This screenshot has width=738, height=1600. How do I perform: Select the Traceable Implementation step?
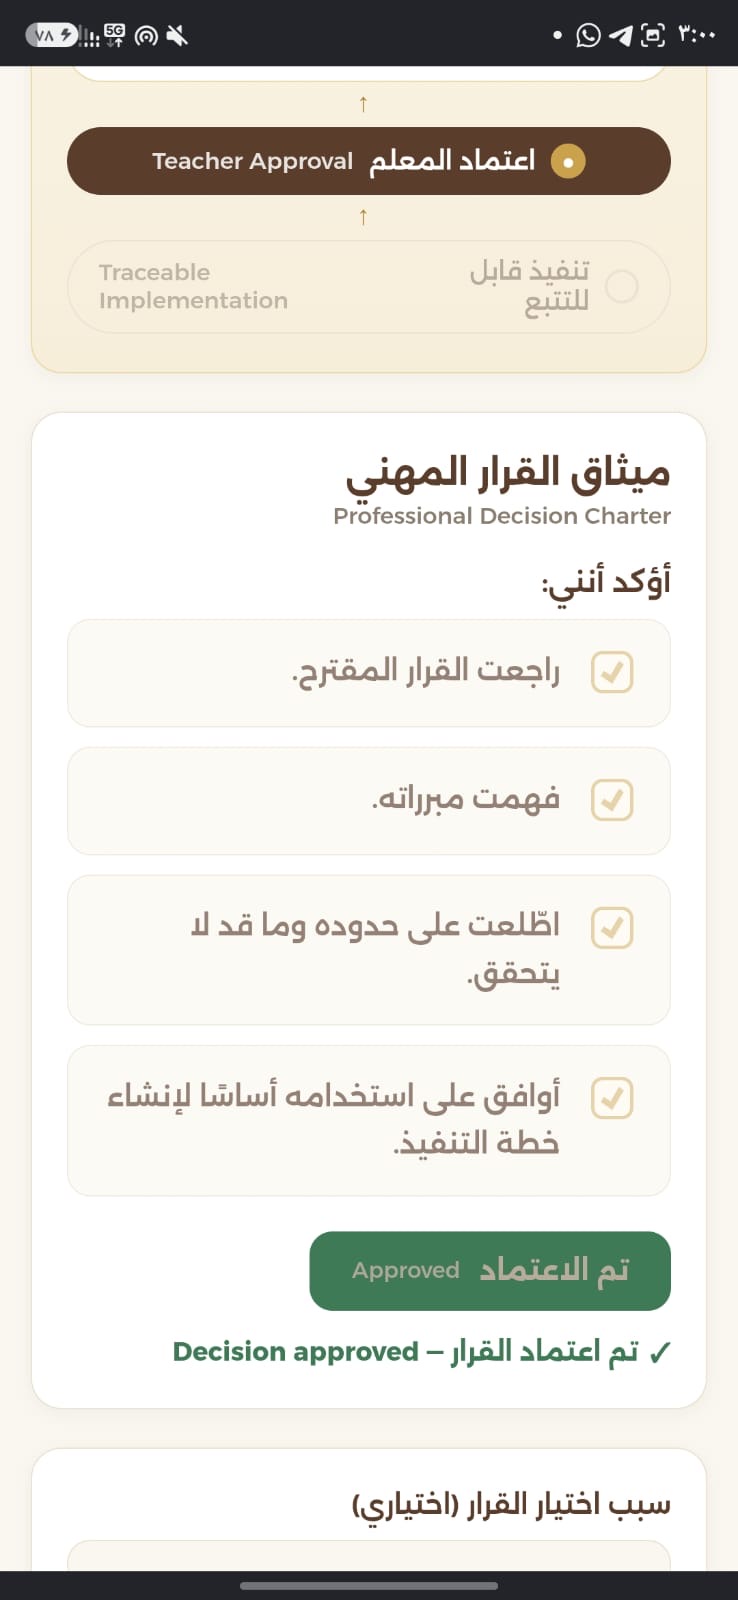pos(369,287)
